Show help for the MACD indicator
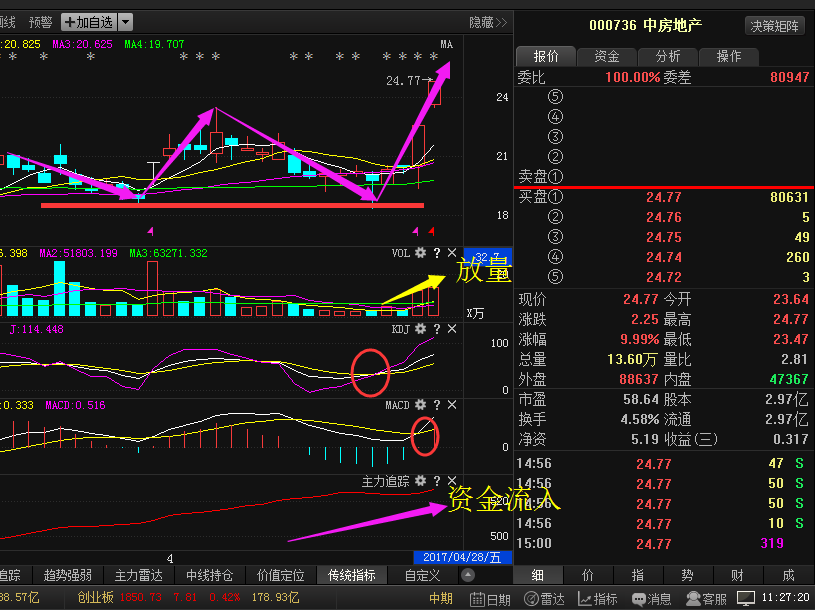This screenshot has height=610, width=815. pyautogui.click(x=437, y=405)
